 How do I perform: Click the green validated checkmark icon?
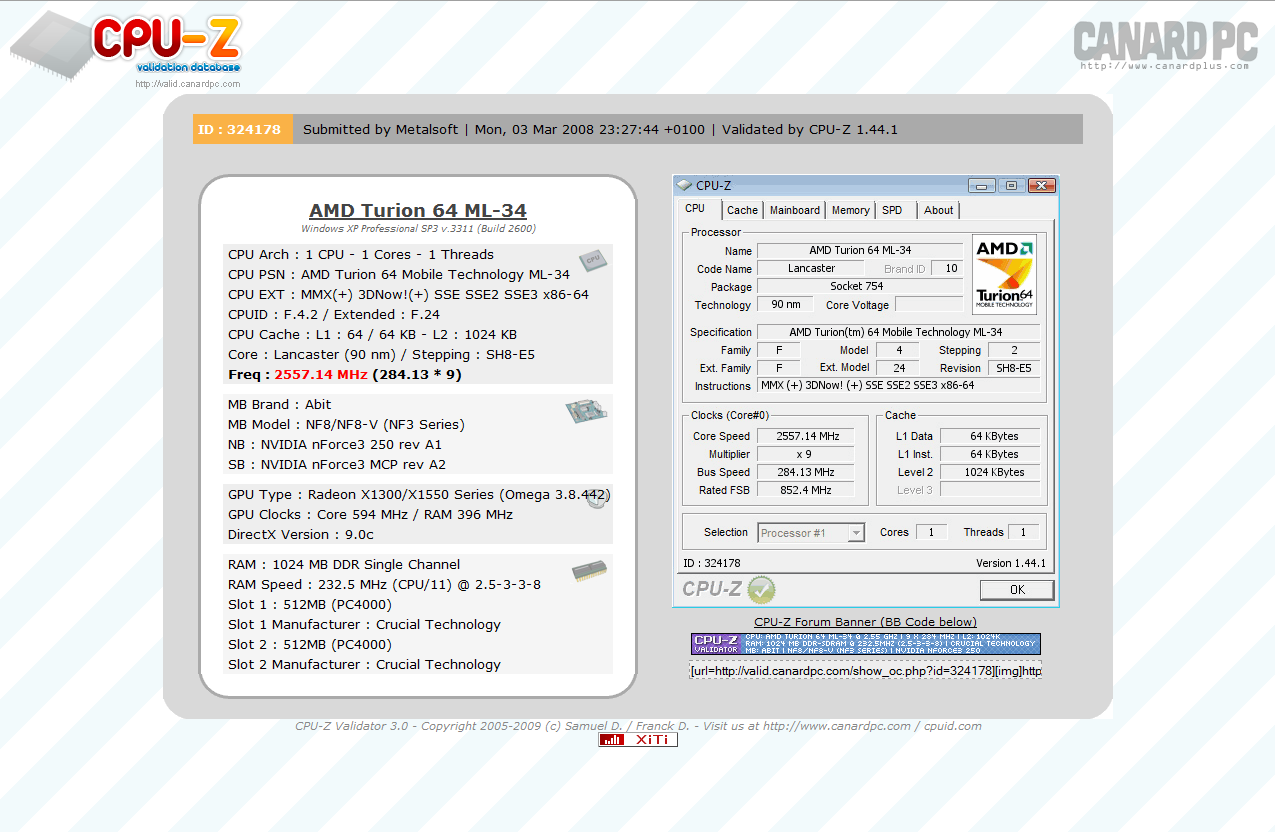click(x=761, y=589)
